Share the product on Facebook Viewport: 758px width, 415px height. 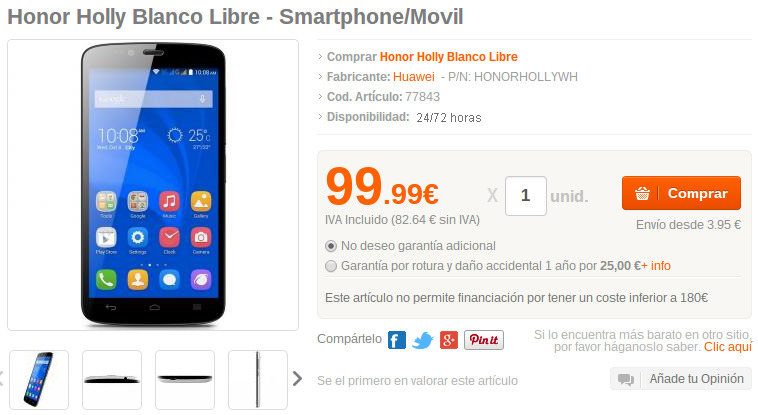coord(397,340)
